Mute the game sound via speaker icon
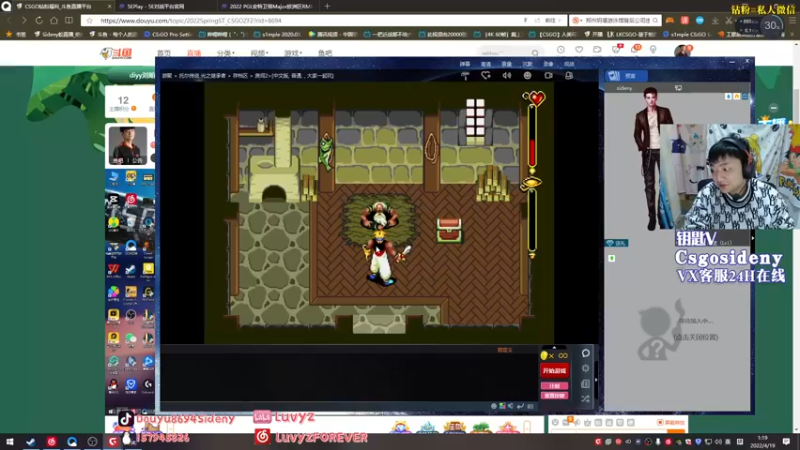 pos(507,76)
